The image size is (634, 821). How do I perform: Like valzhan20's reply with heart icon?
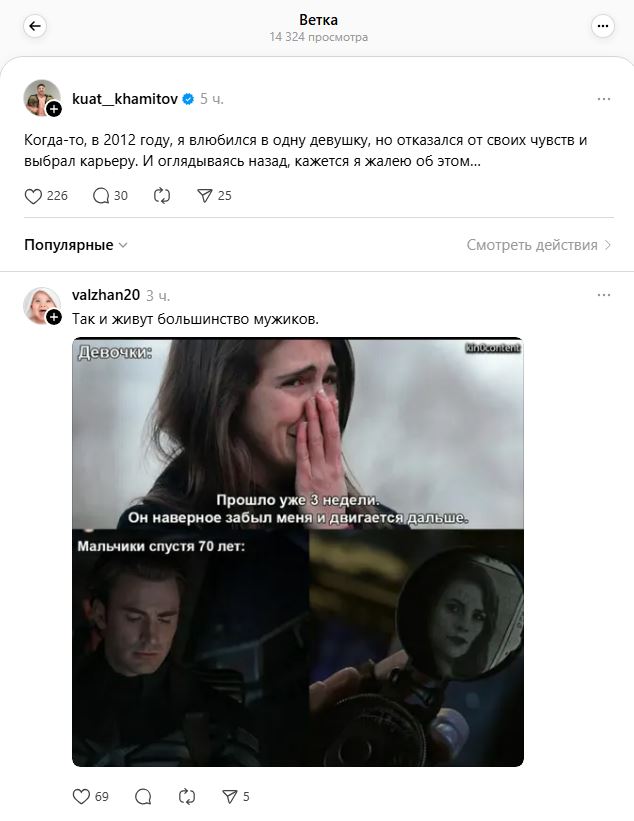(81, 796)
